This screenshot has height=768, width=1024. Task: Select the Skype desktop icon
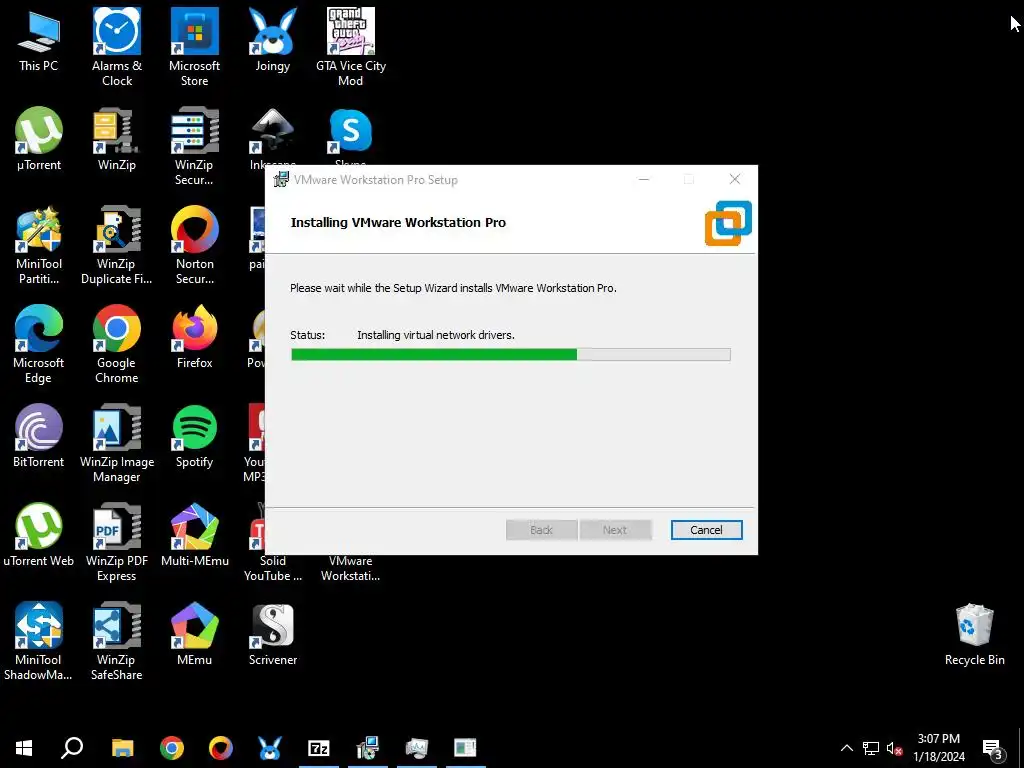(x=351, y=137)
